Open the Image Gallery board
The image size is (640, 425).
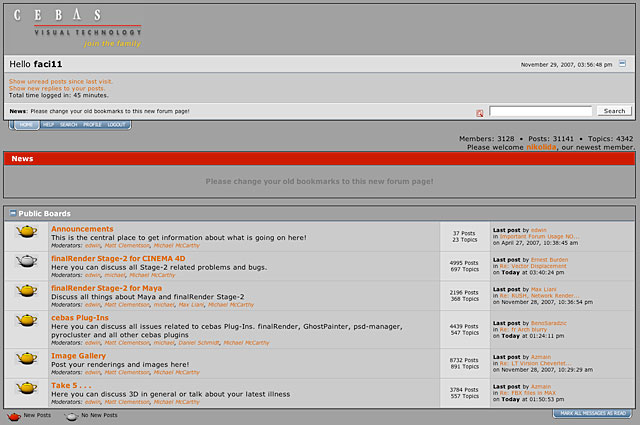78,356
